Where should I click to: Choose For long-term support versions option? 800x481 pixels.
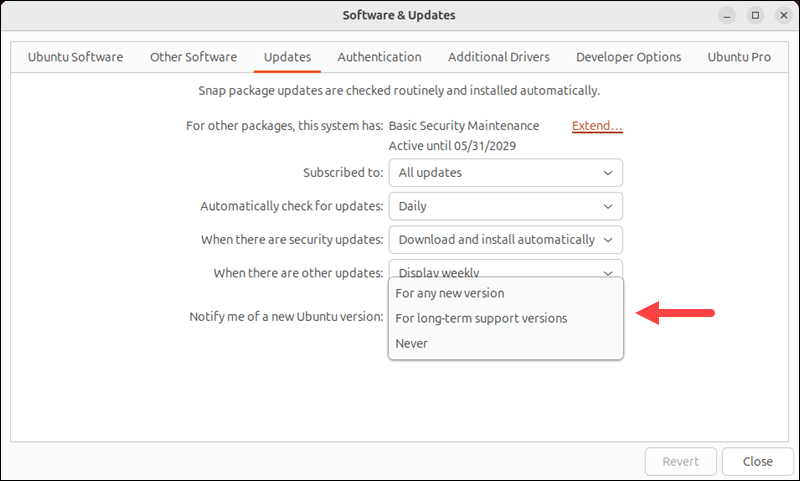(x=506, y=318)
